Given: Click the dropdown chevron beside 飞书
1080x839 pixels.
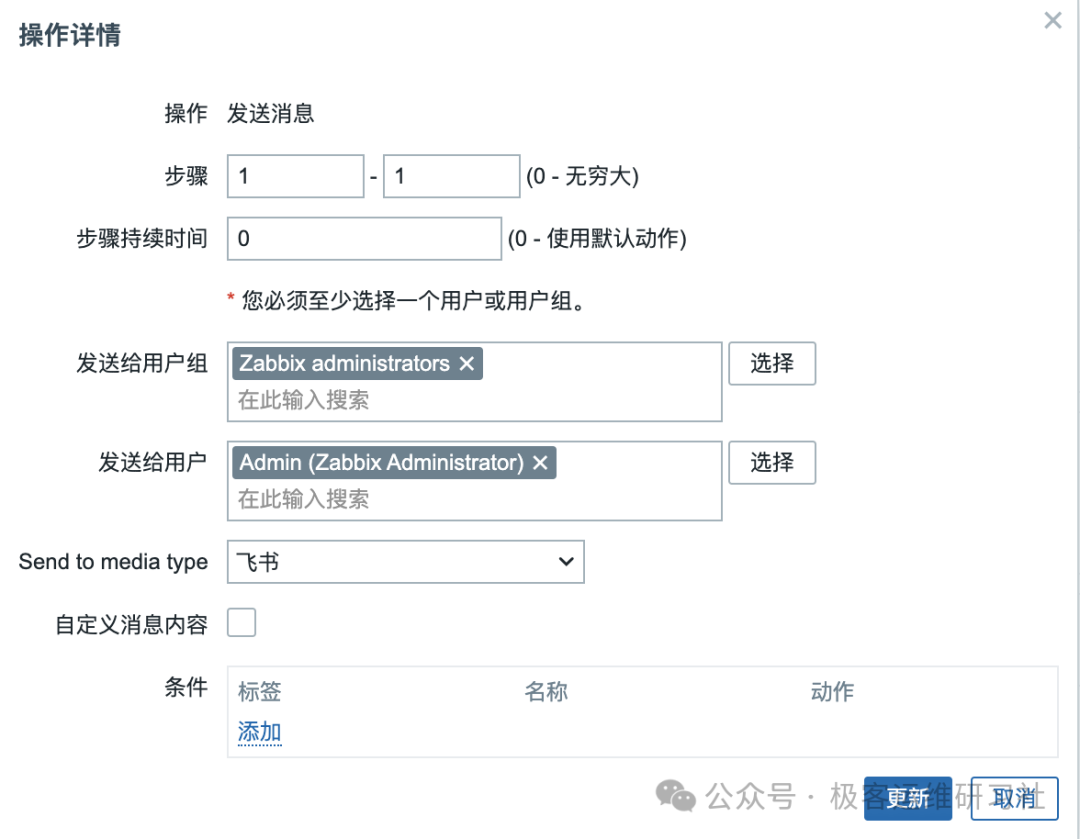Looking at the screenshot, I should [566, 561].
